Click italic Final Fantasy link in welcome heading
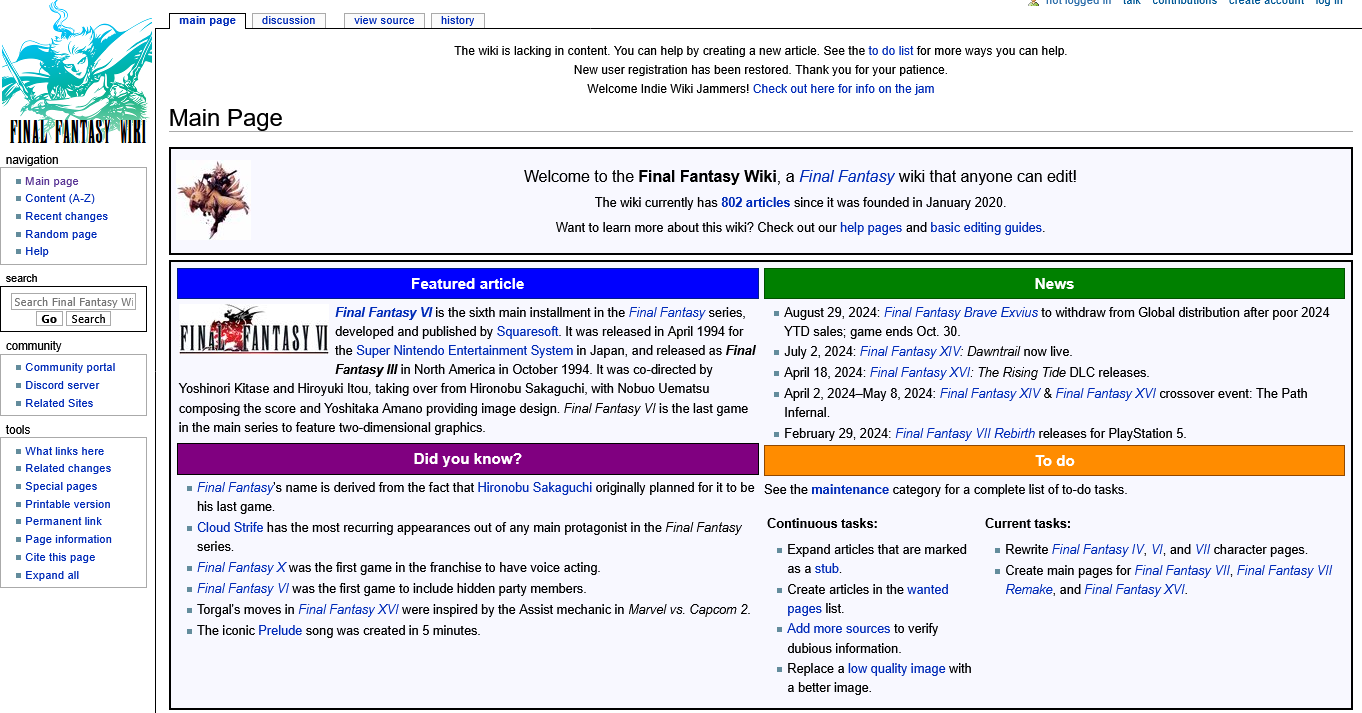 (x=846, y=177)
